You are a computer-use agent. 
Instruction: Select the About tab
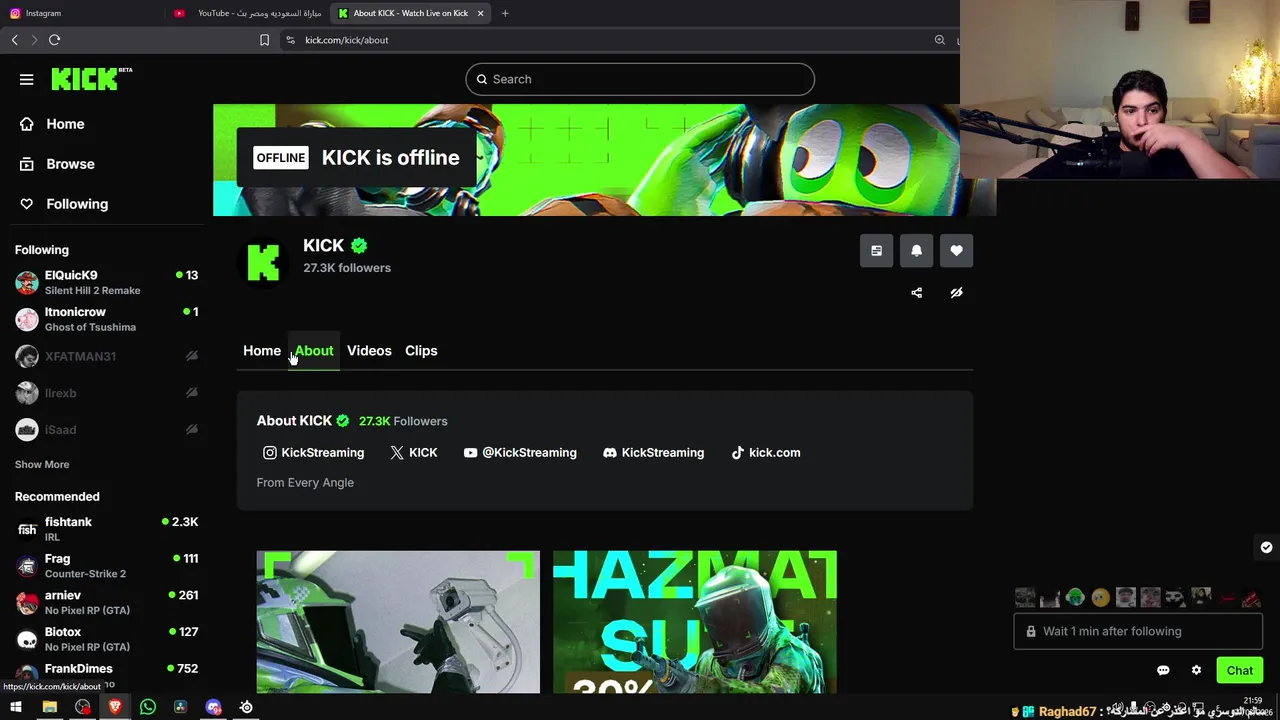[x=314, y=351]
